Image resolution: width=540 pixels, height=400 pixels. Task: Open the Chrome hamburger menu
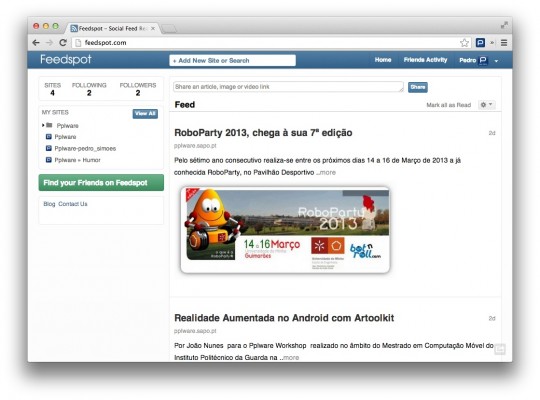tap(504, 43)
